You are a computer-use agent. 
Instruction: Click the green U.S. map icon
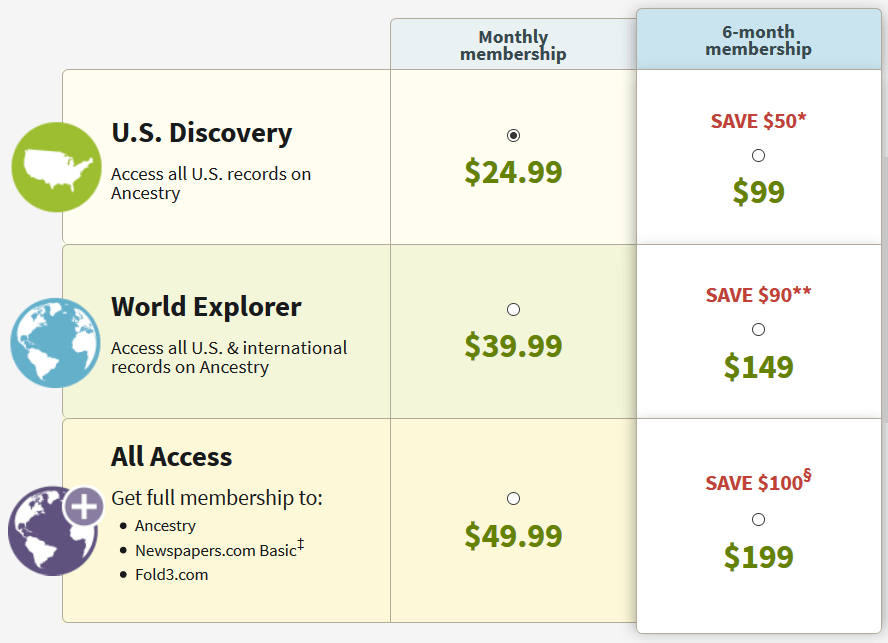(56, 167)
